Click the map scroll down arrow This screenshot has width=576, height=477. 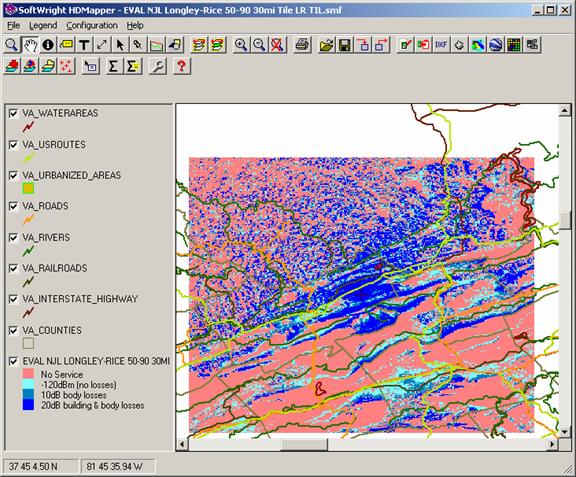pyautogui.click(x=565, y=432)
